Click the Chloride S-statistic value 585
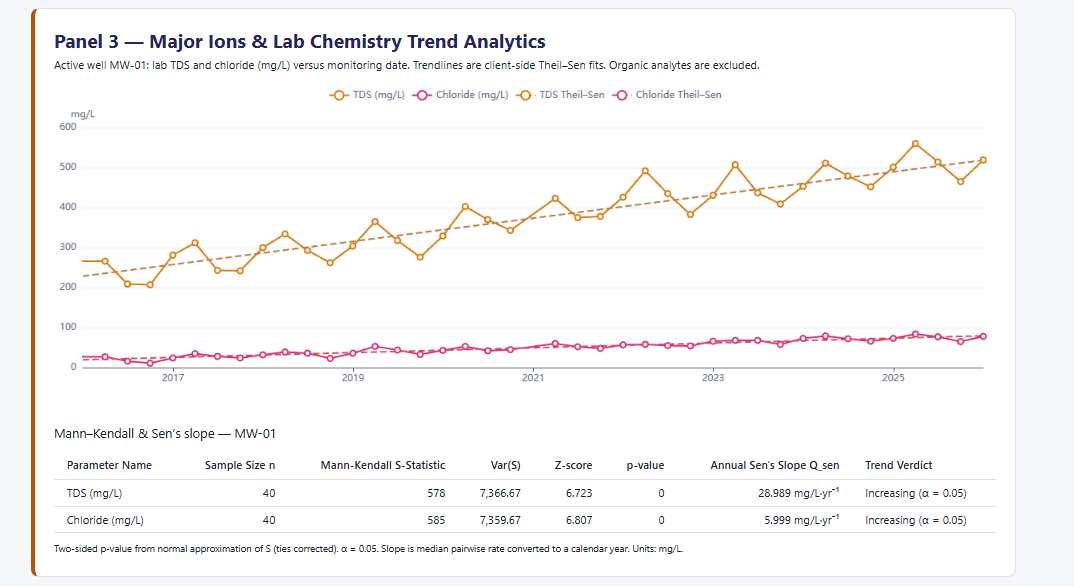 click(436, 520)
